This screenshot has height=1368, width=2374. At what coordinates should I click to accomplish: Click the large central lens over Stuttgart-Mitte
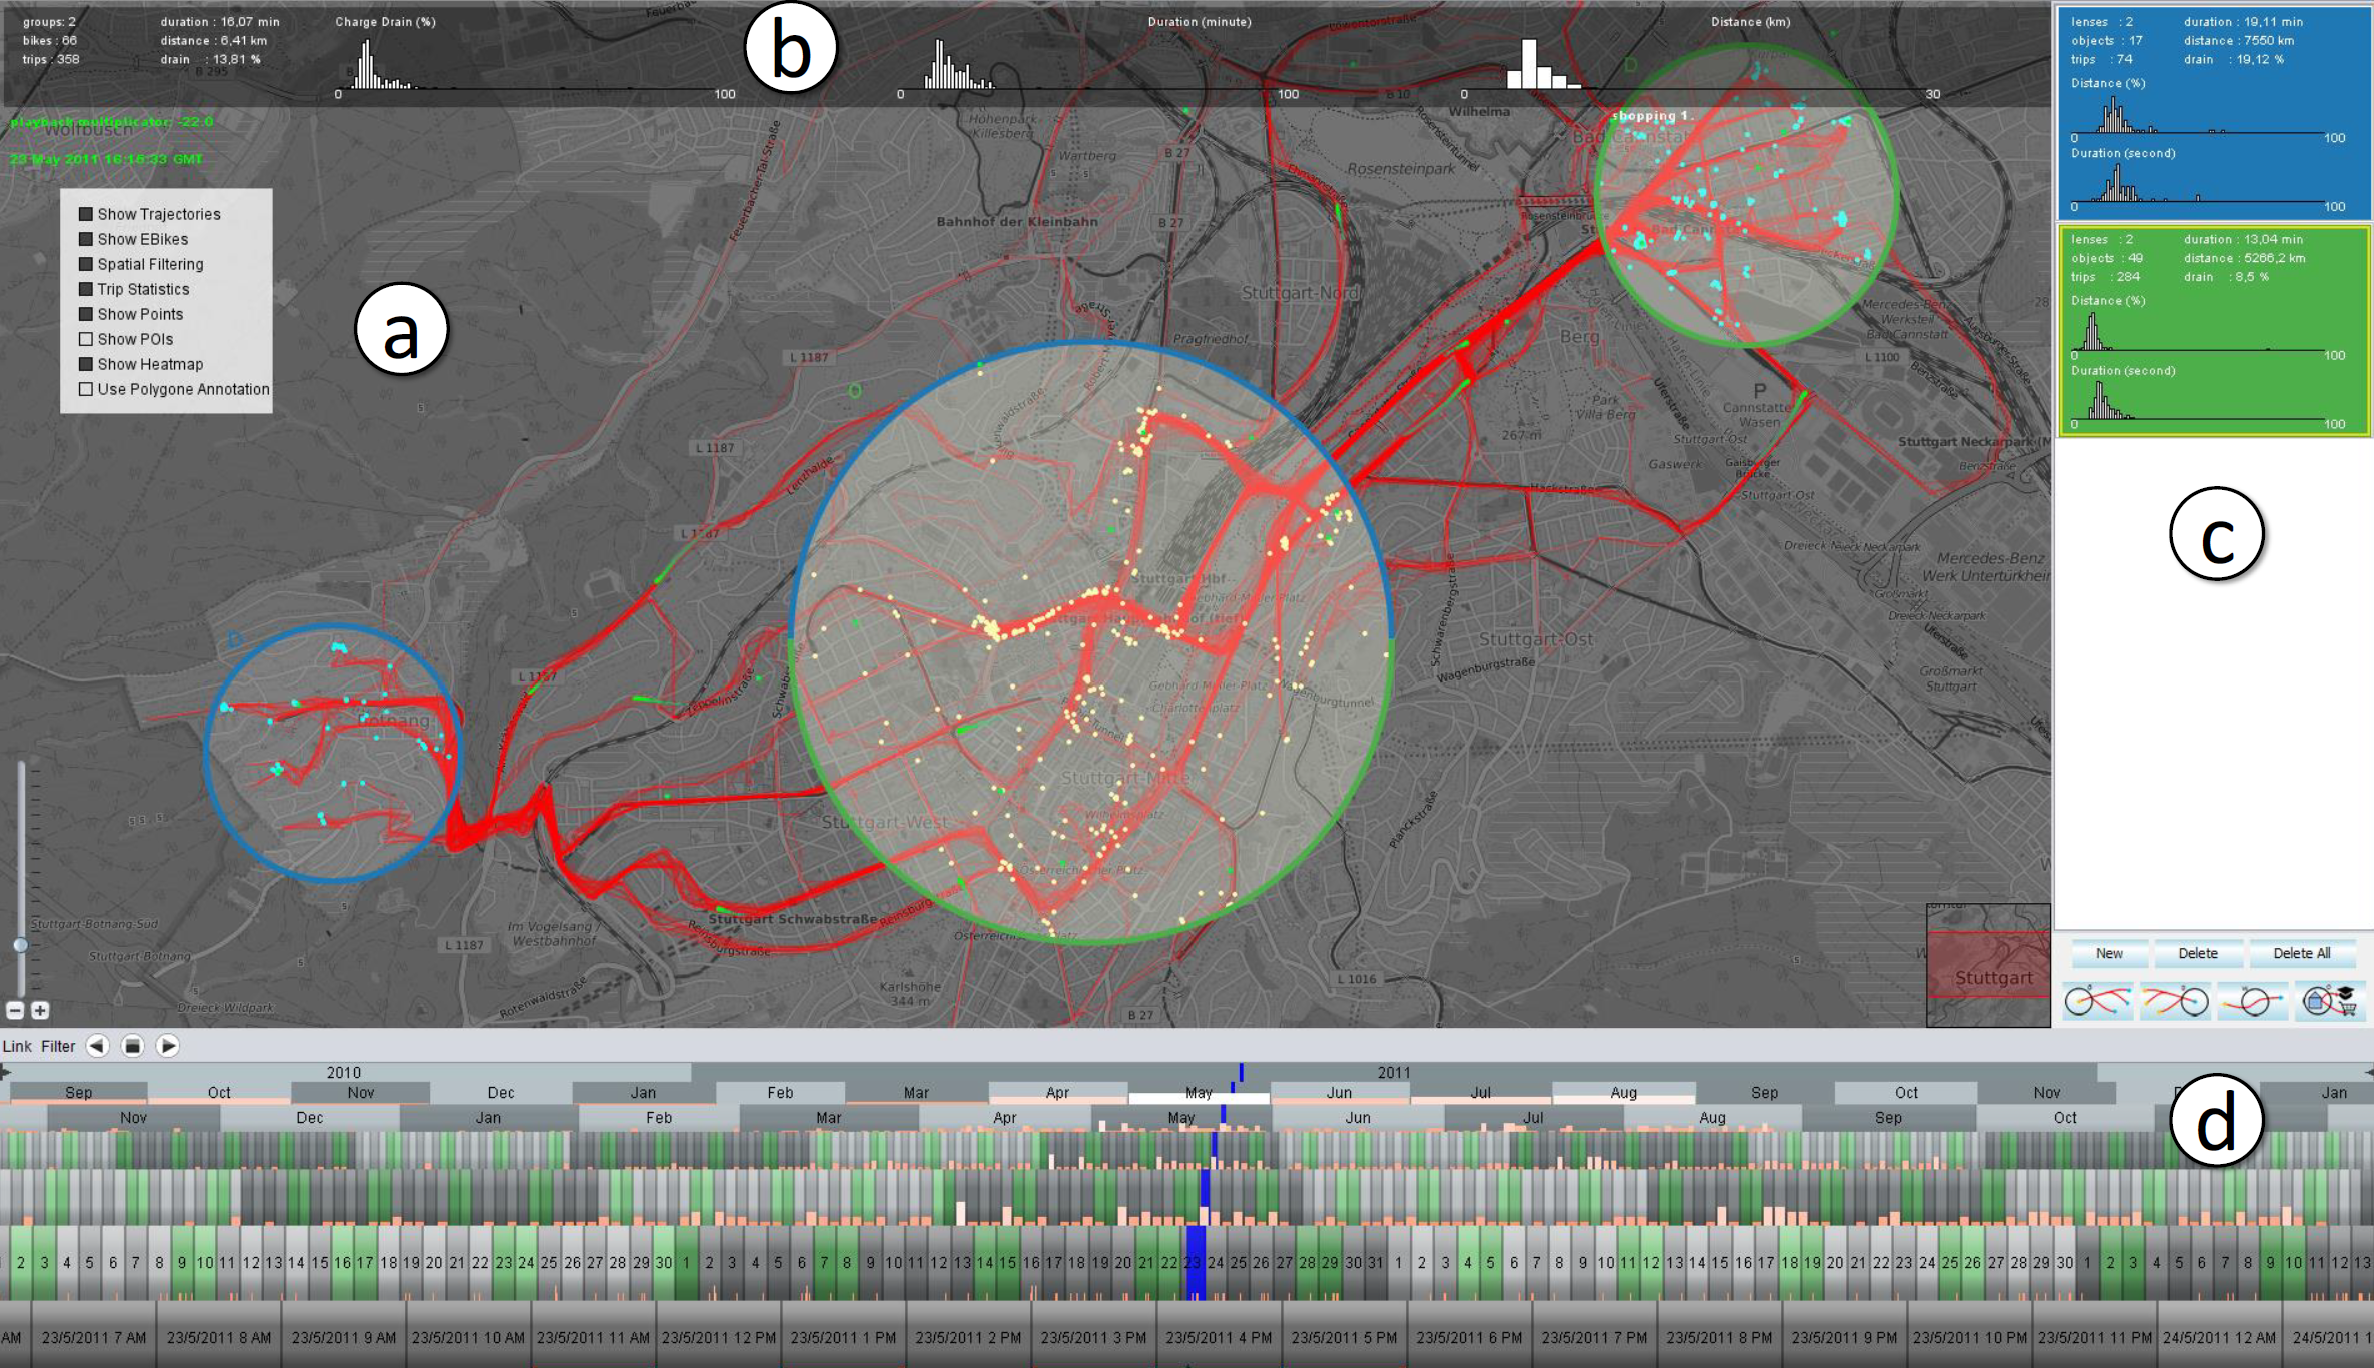pos(1090,642)
